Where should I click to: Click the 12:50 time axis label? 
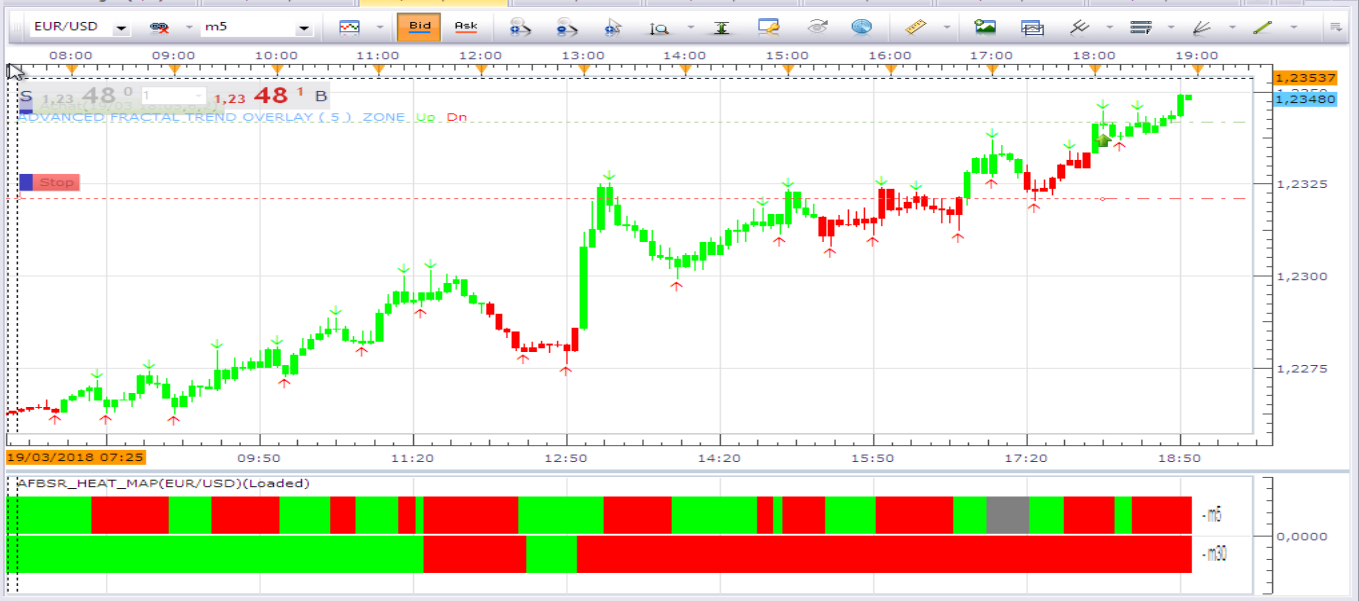[566, 457]
